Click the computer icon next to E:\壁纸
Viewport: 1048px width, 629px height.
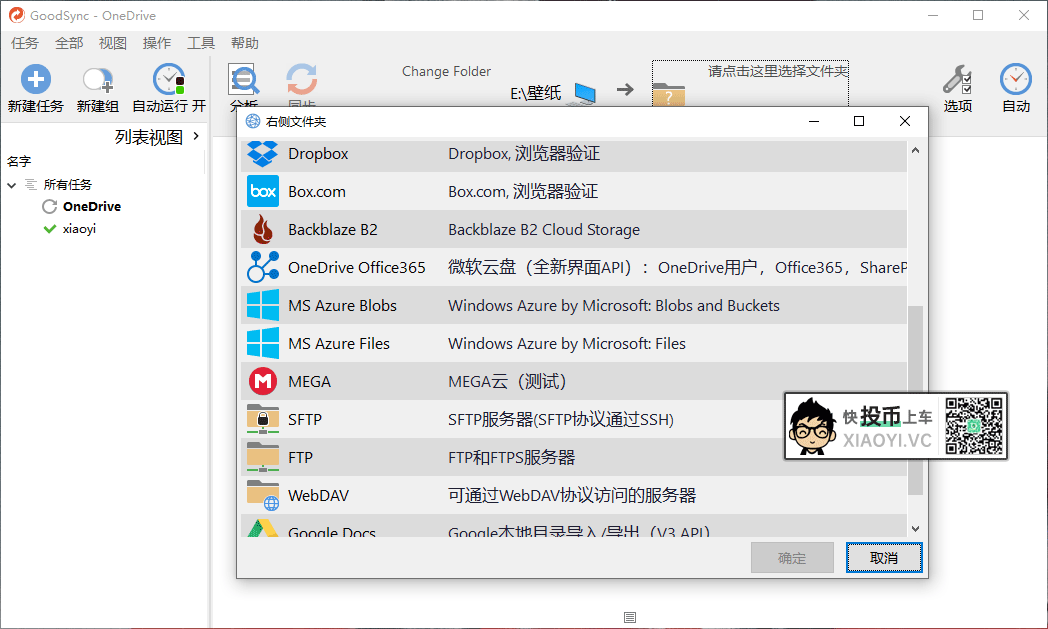585,90
